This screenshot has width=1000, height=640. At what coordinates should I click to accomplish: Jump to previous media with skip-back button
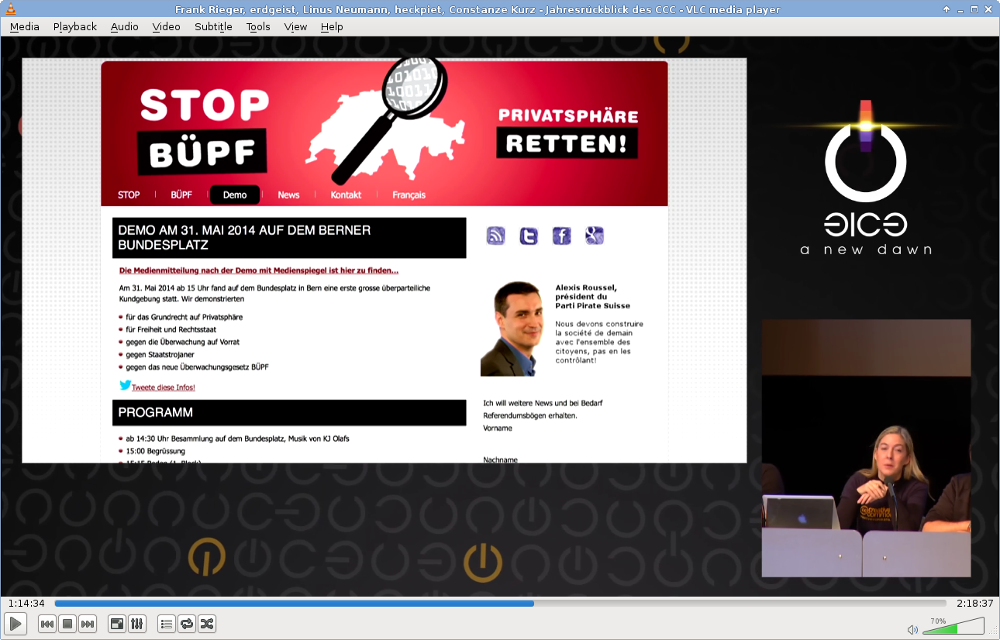pos(47,623)
